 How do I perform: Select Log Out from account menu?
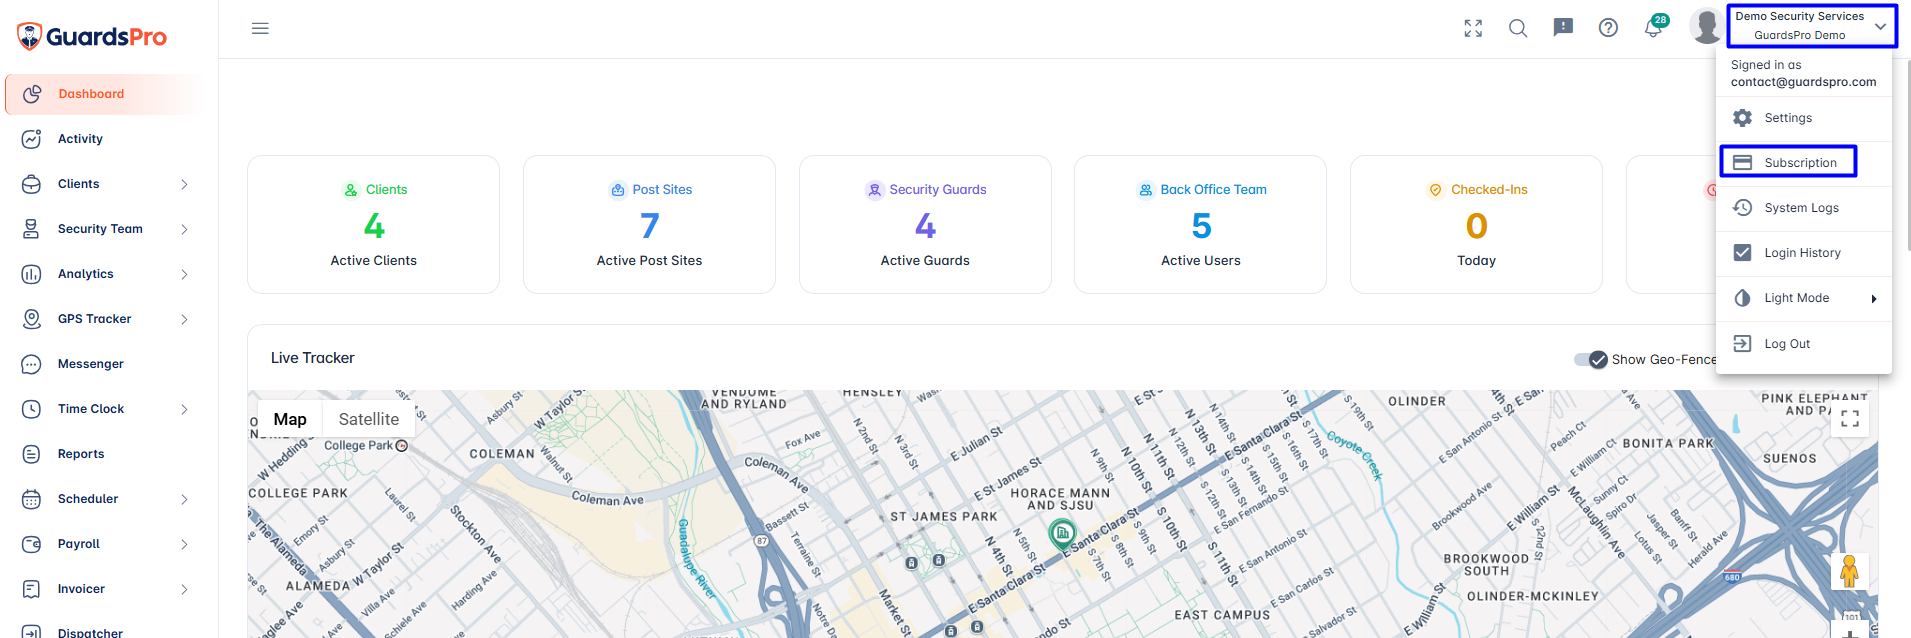(x=1804, y=344)
